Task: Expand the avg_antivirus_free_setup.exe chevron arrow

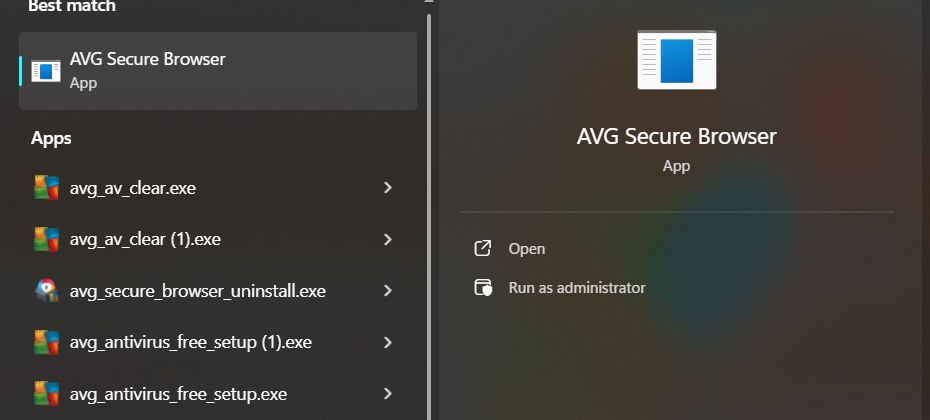Action: pos(387,393)
